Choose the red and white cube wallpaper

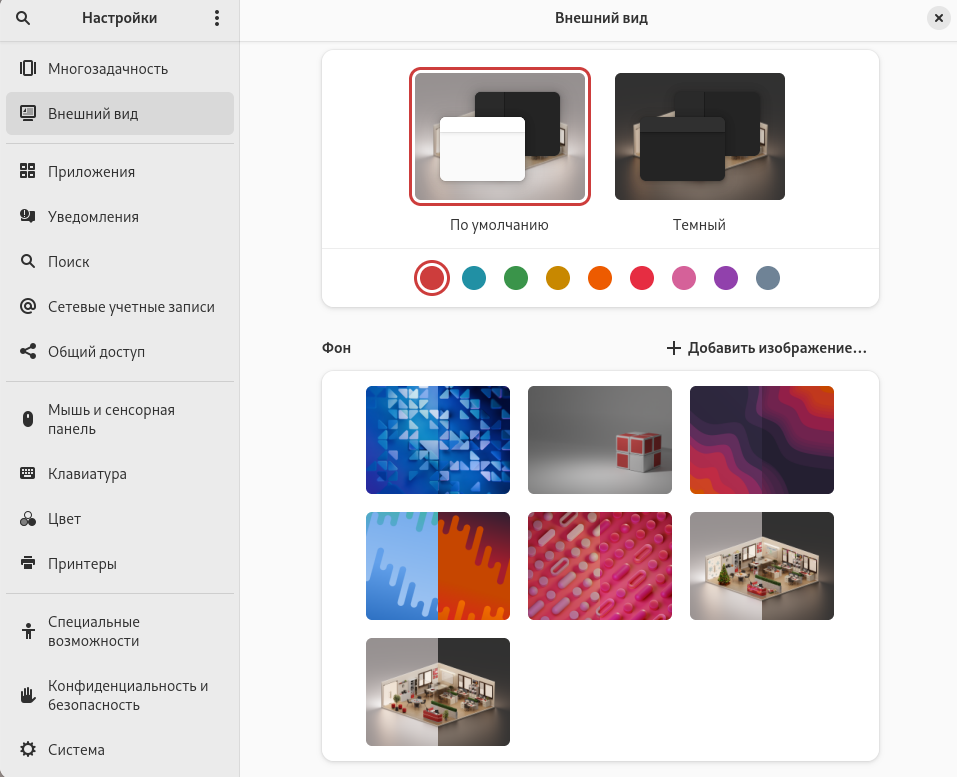[600, 440]
